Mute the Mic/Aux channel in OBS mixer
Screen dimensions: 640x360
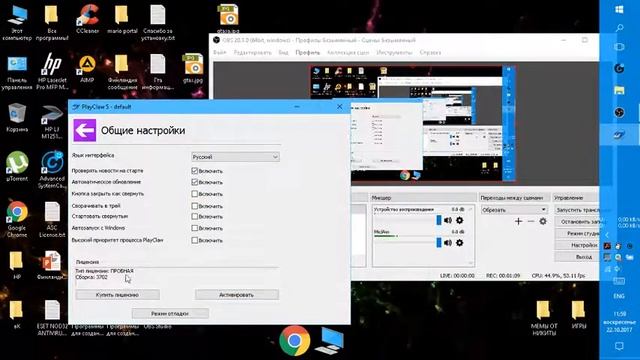tap(448, 243)
